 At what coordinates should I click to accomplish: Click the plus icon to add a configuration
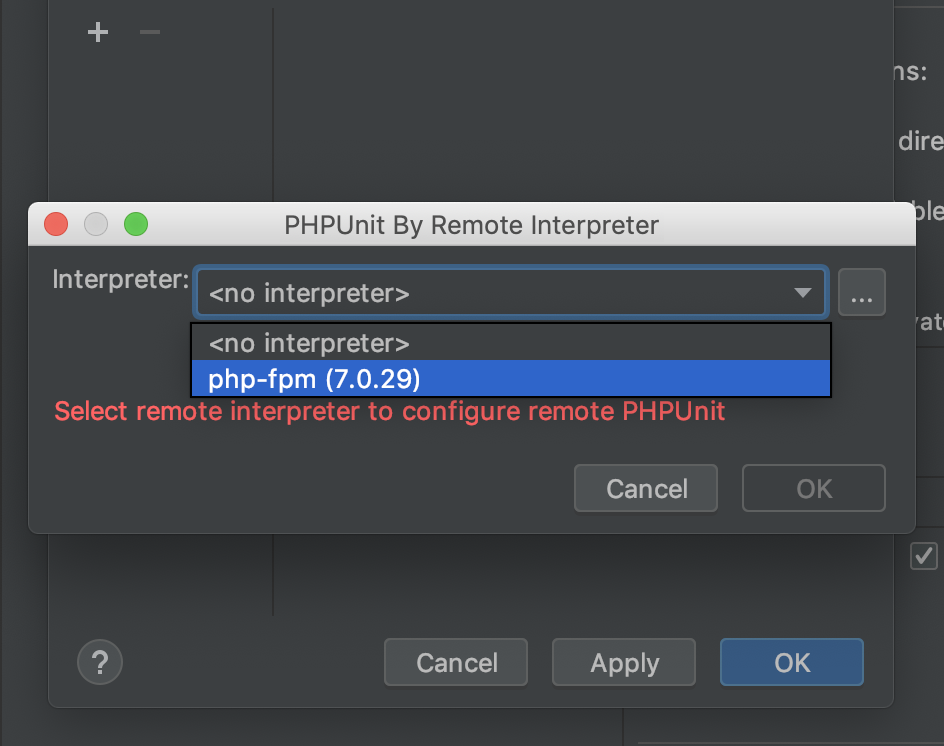[x=97, y=33]
